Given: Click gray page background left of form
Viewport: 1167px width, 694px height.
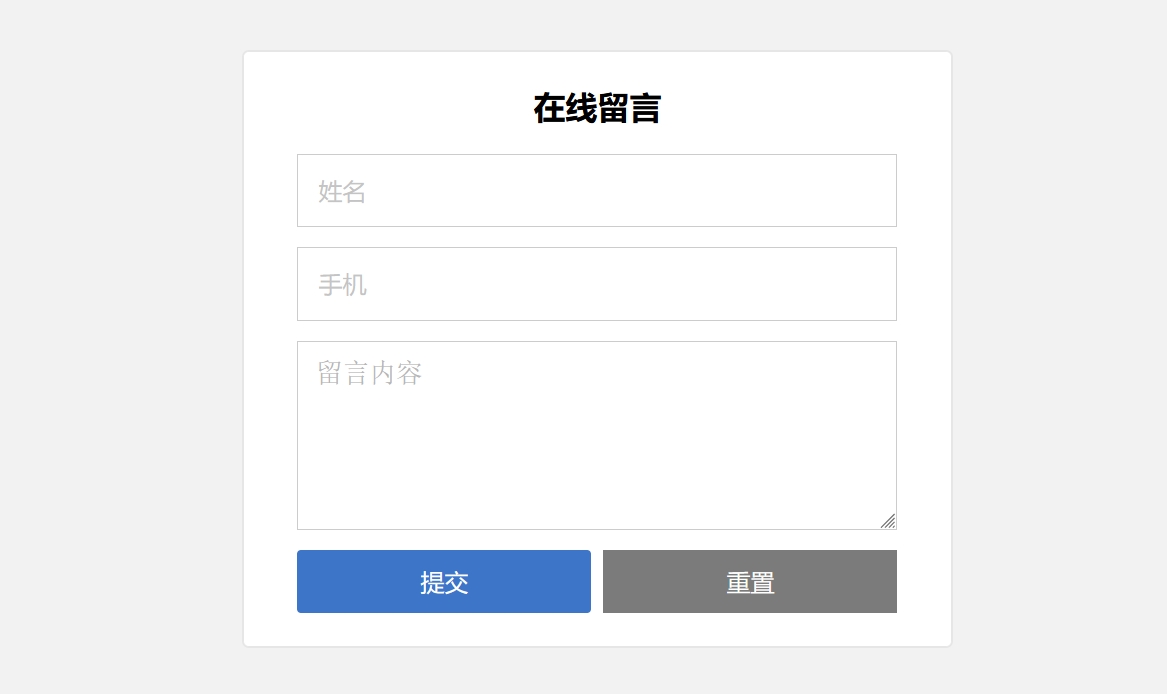Looking at the screenshot, I should (x=120, y=350).
